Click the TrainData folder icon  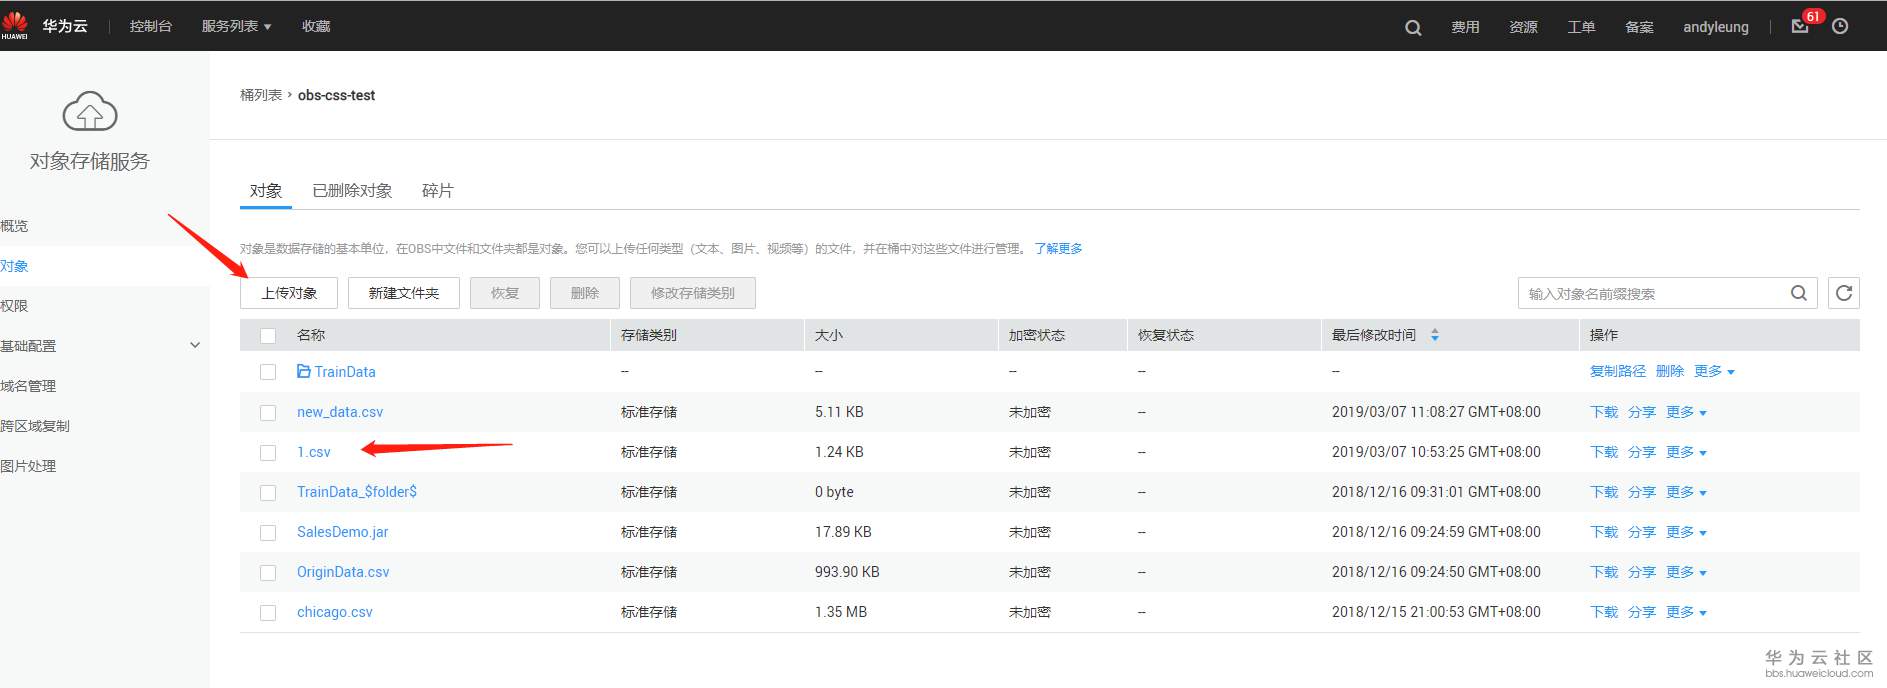pos(304,371)
